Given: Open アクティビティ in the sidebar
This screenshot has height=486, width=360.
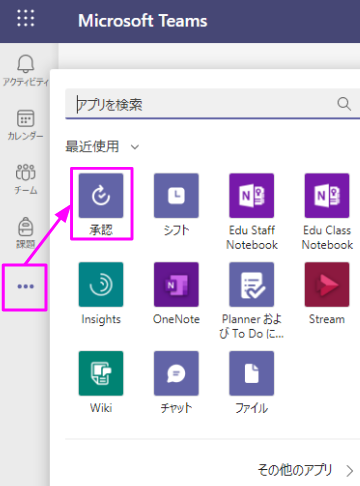Looking at the screenshot, I should pyautogui.click(x=26, y=70).
